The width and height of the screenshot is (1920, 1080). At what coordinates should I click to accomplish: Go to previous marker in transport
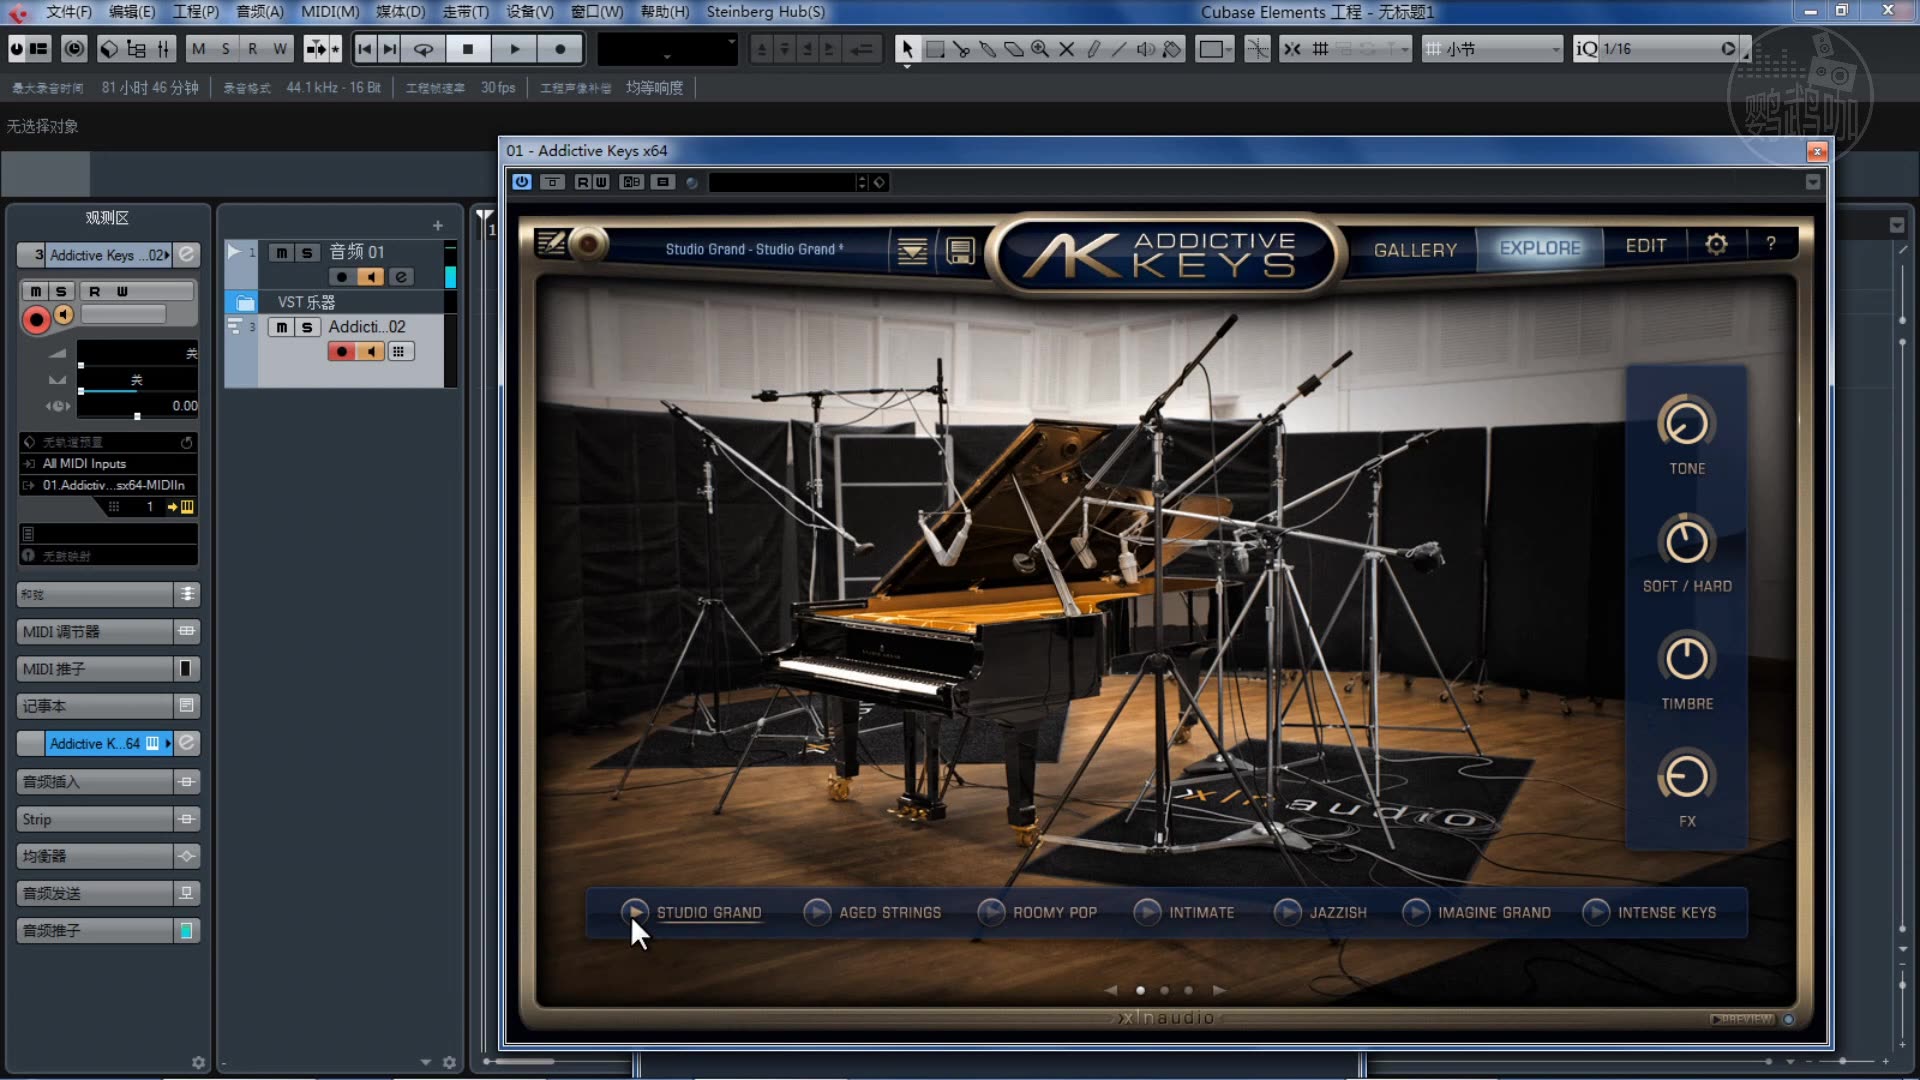pyautogui.click(x=365, y=49)
